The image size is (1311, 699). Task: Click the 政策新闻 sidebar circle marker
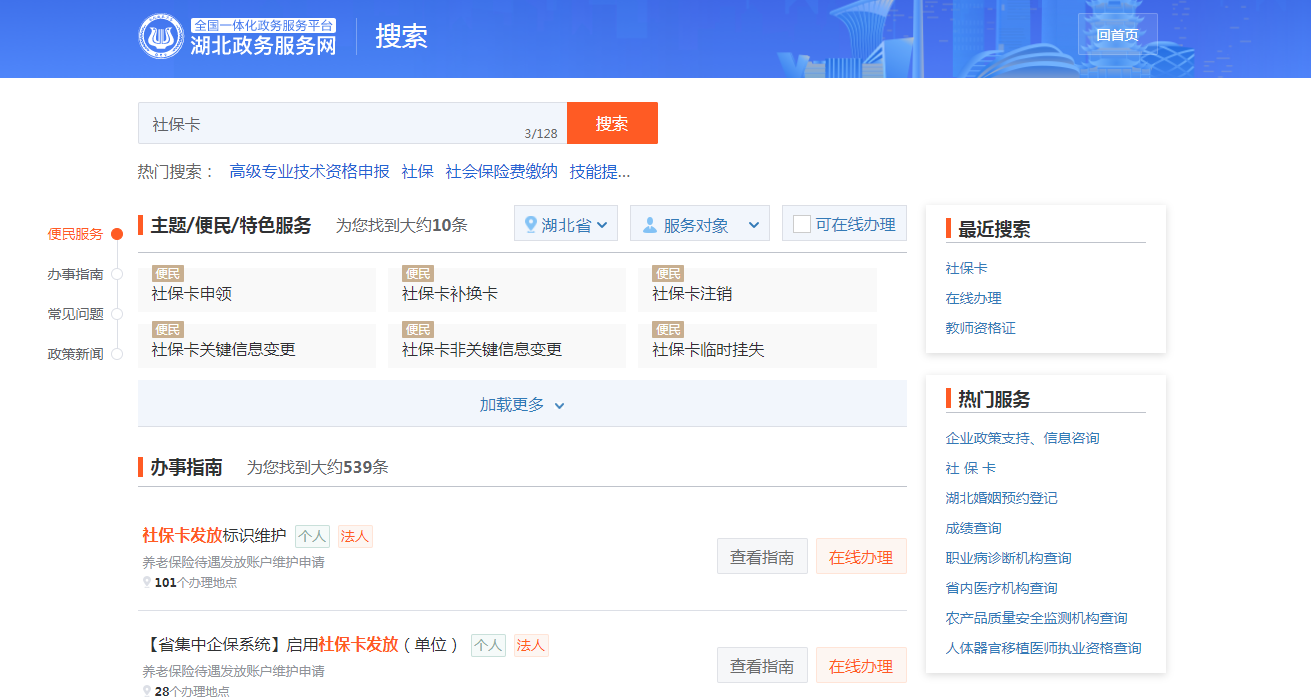coord(117,354)
